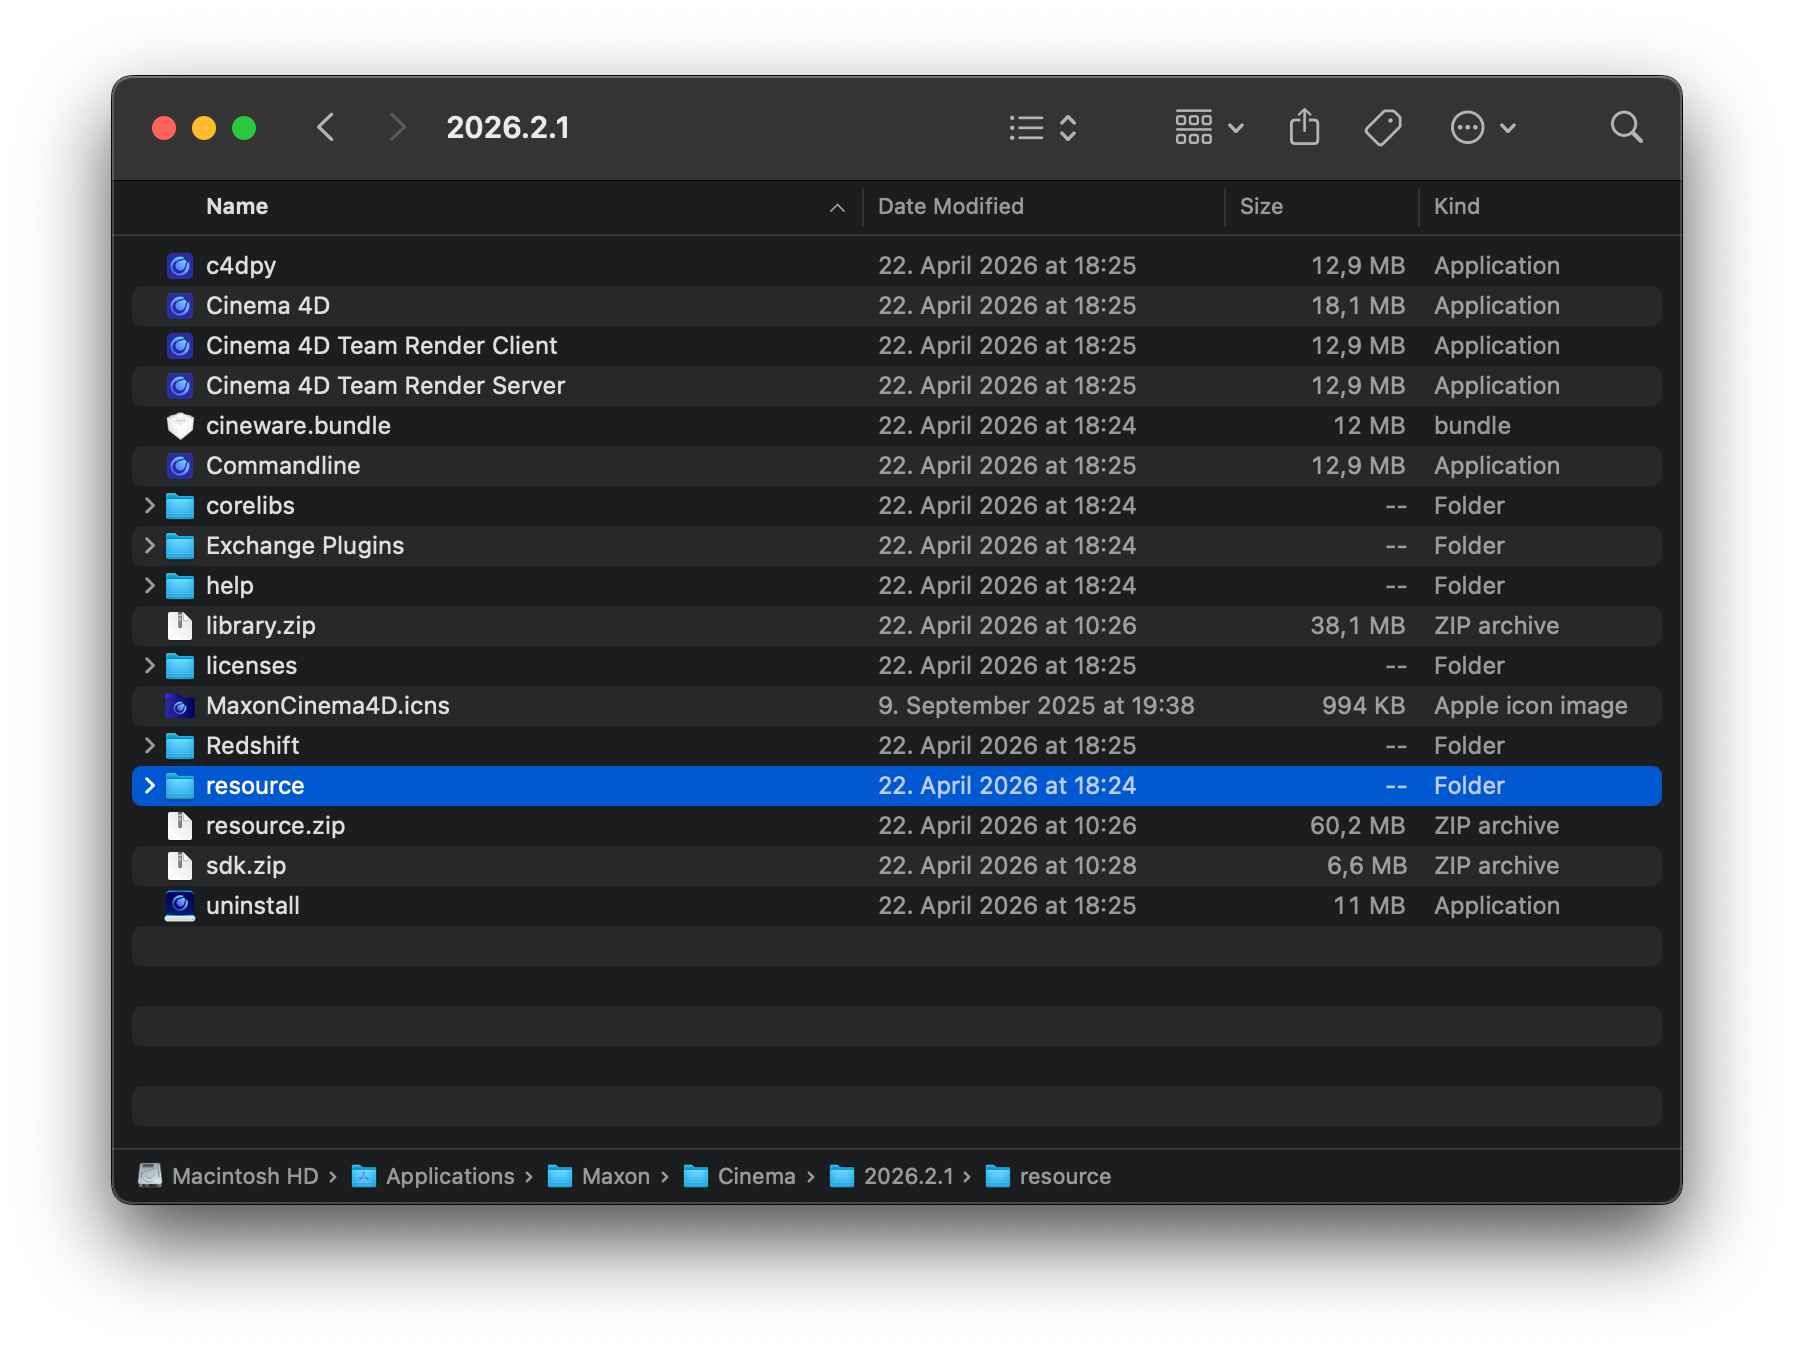
Task: Sort by the Kind column header
Action: pyautogui.click(x=1457, y=207)
